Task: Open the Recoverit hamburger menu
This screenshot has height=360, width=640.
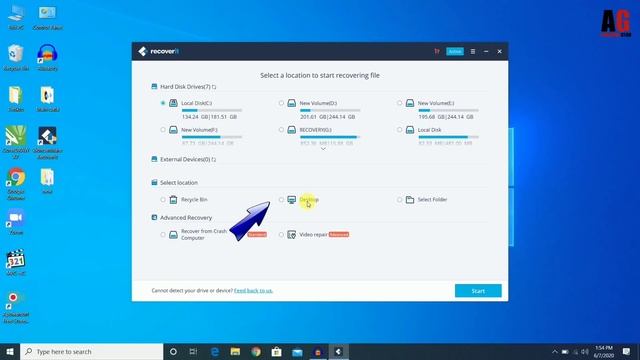Action: [x=473, y=51]
